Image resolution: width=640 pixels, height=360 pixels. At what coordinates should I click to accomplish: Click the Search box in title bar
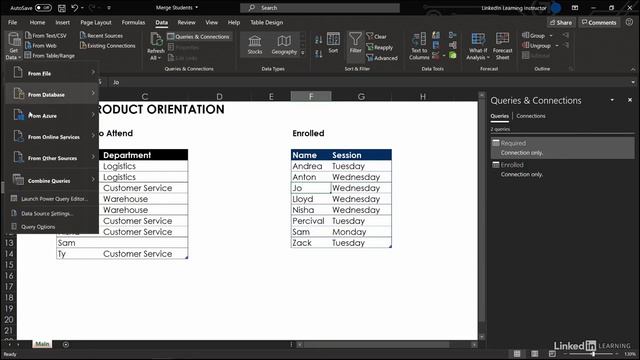click(x=320, y=8)
